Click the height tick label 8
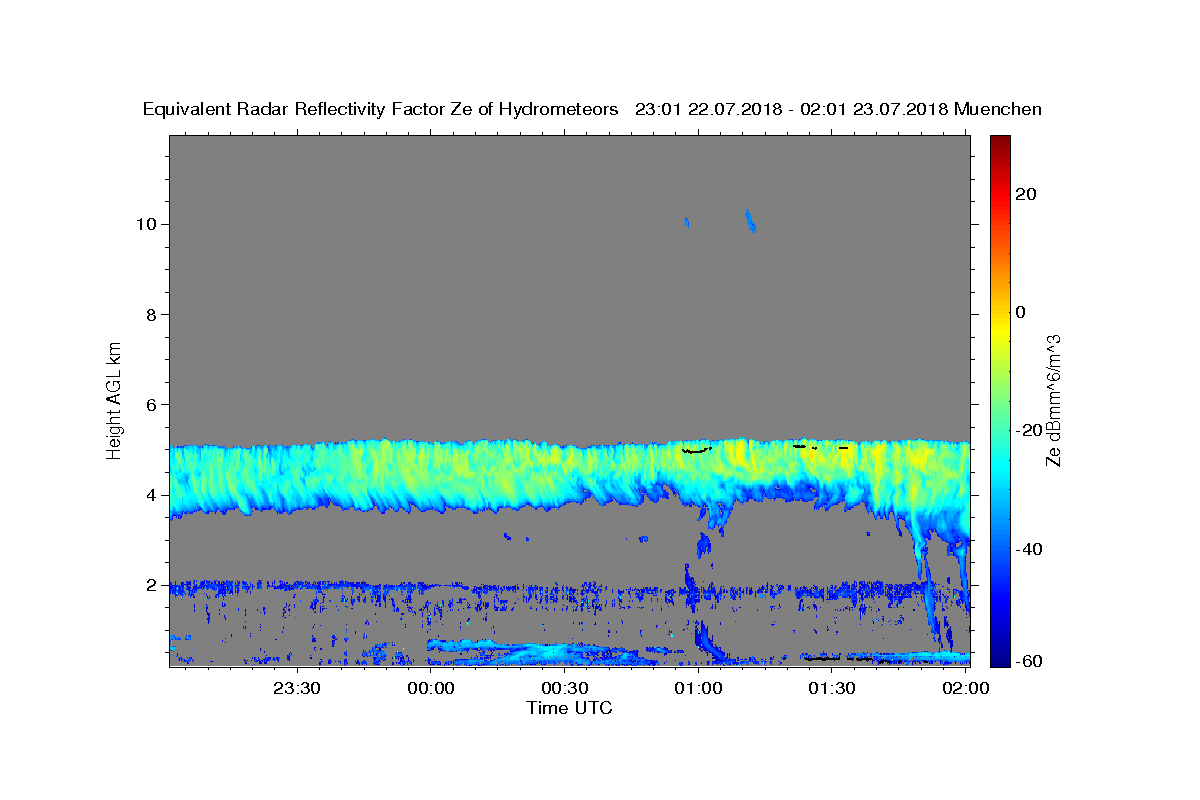 (152, 314)
